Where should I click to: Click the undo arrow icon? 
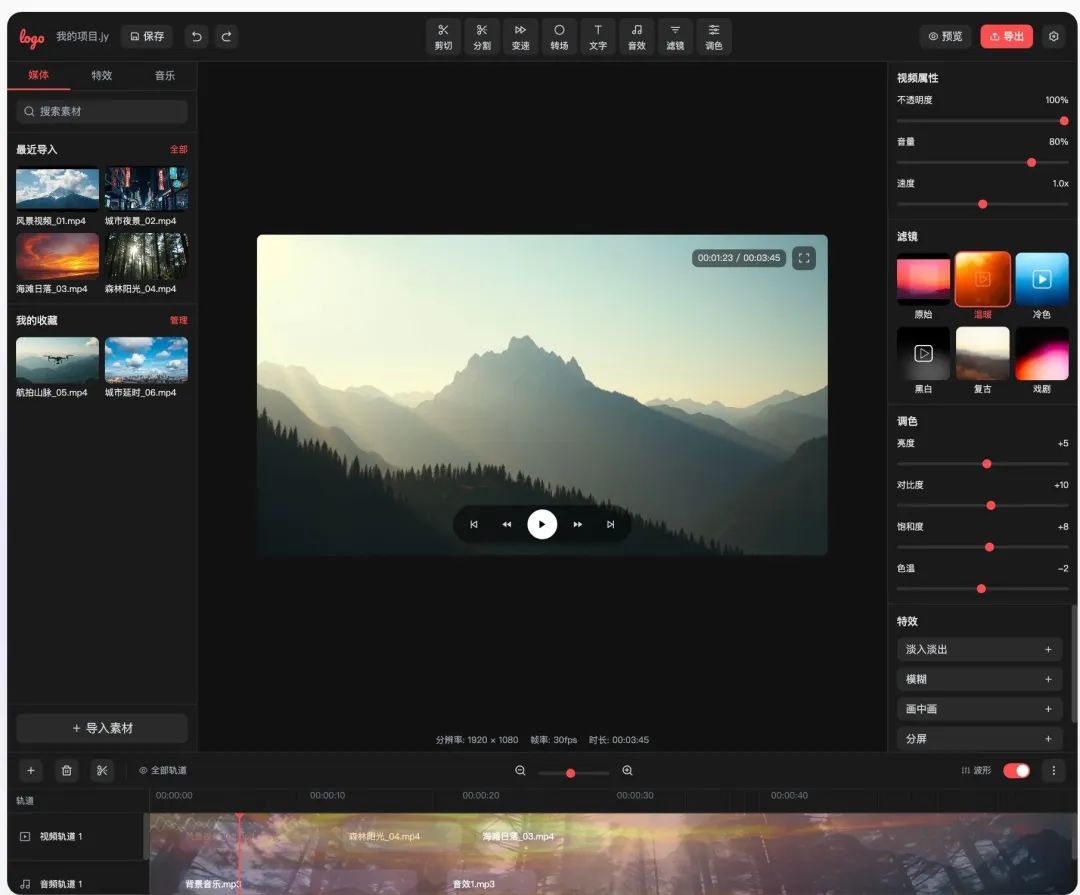point(197,37)
